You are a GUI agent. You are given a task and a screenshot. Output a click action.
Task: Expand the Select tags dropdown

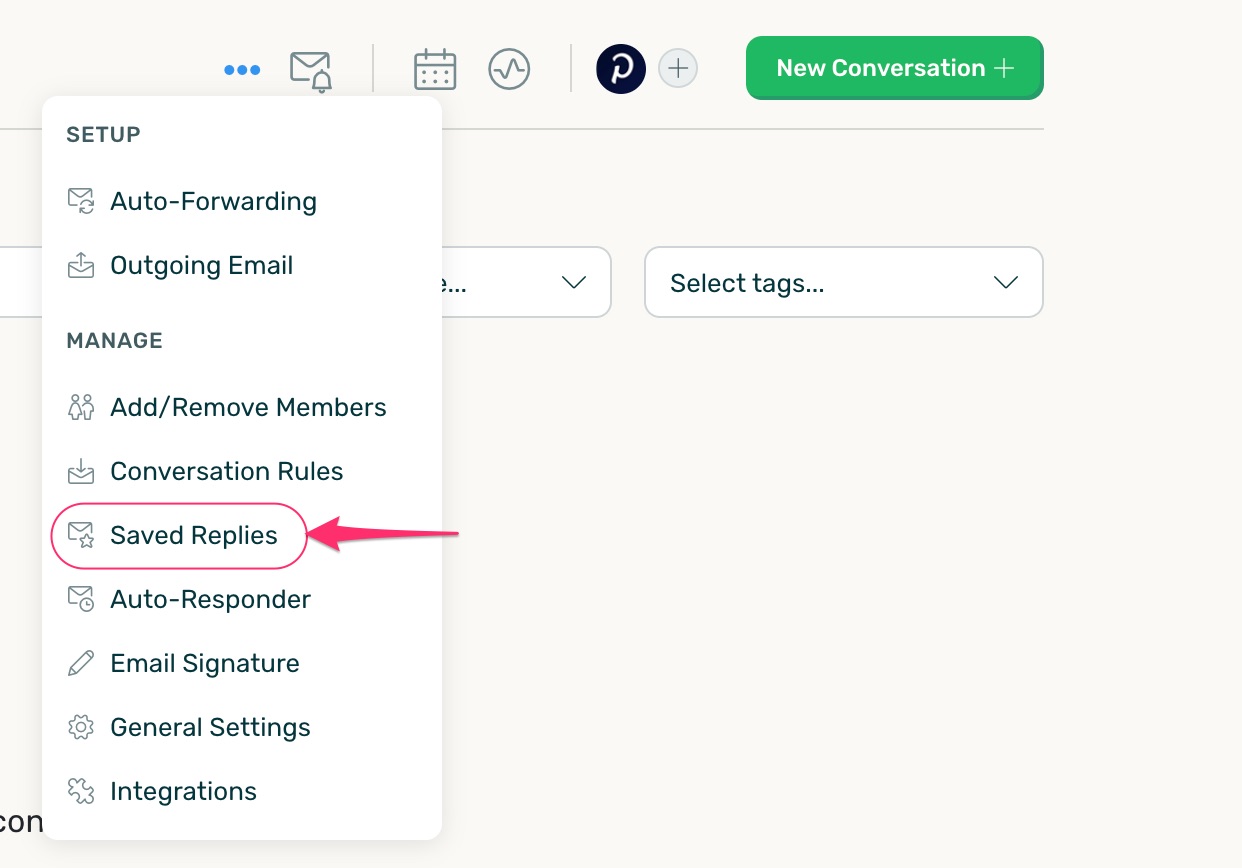point(843,283)
